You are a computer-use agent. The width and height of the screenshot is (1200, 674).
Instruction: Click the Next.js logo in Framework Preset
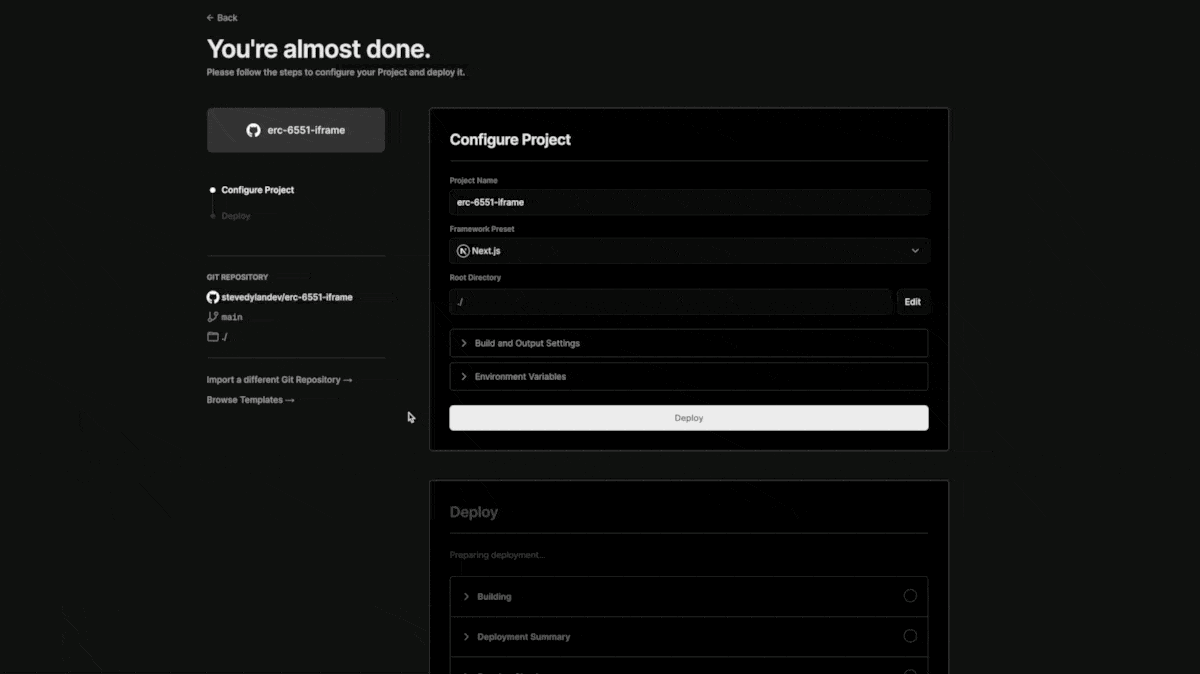[463, 251]
